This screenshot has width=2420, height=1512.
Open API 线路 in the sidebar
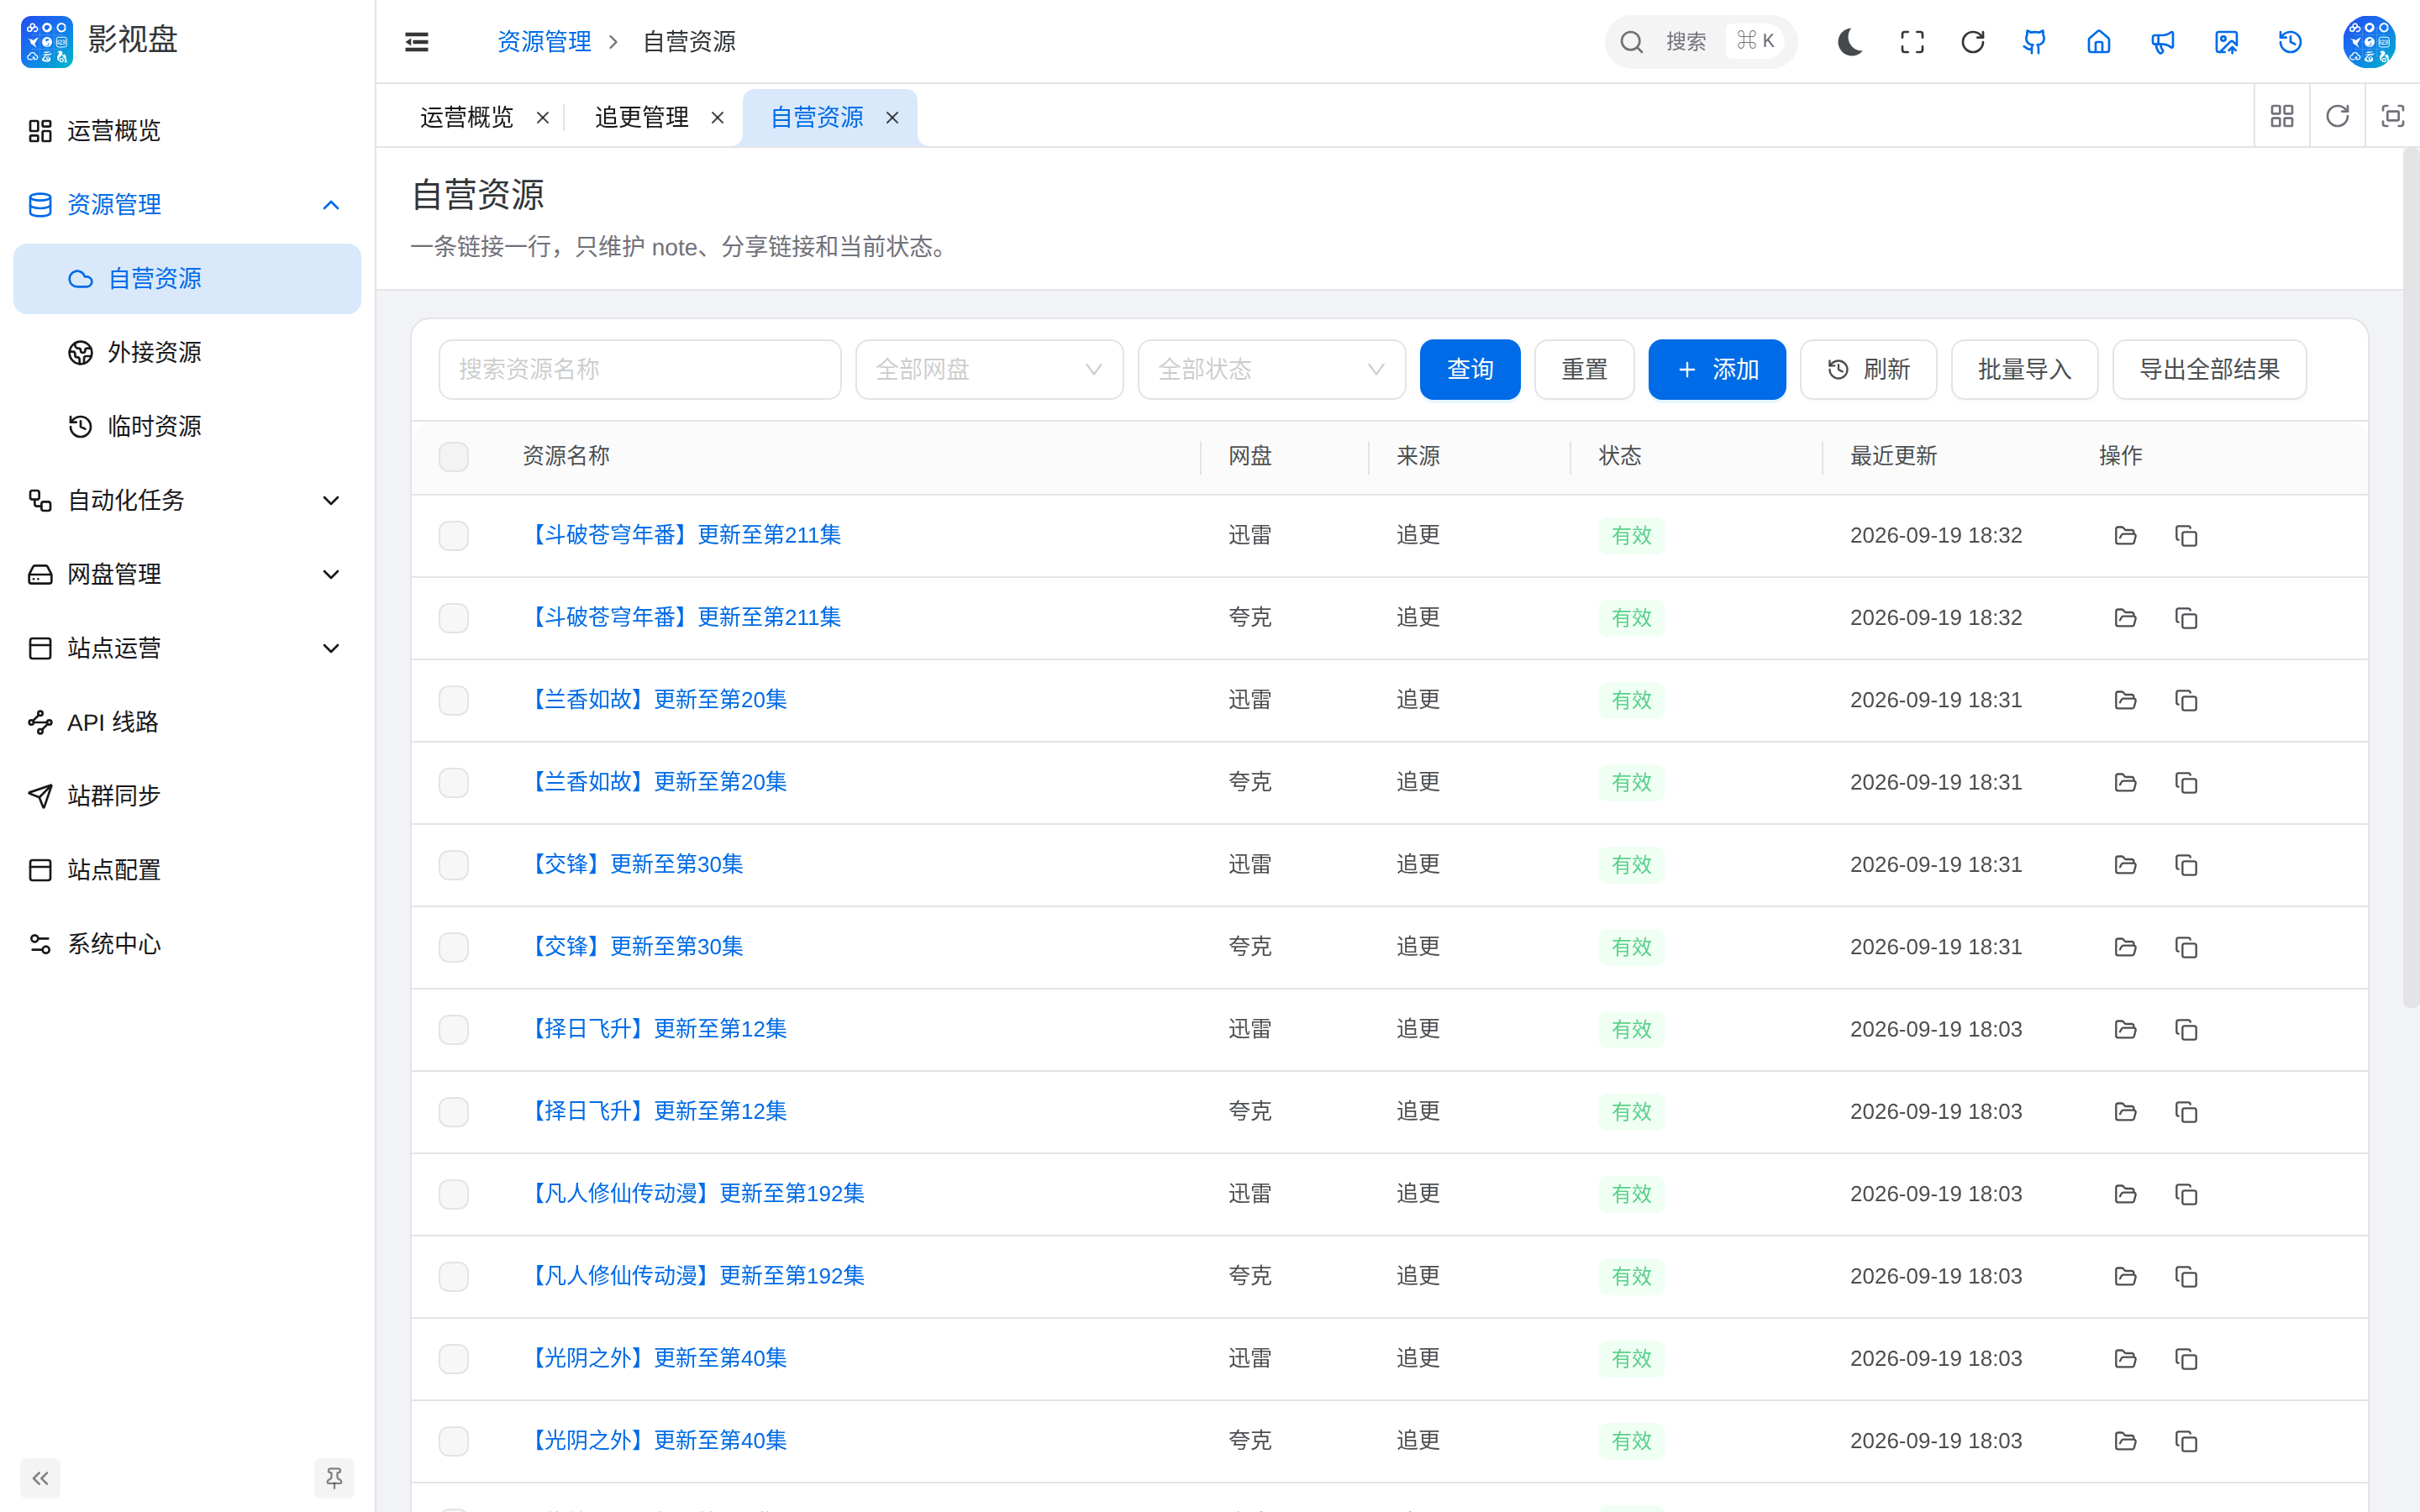187,723
